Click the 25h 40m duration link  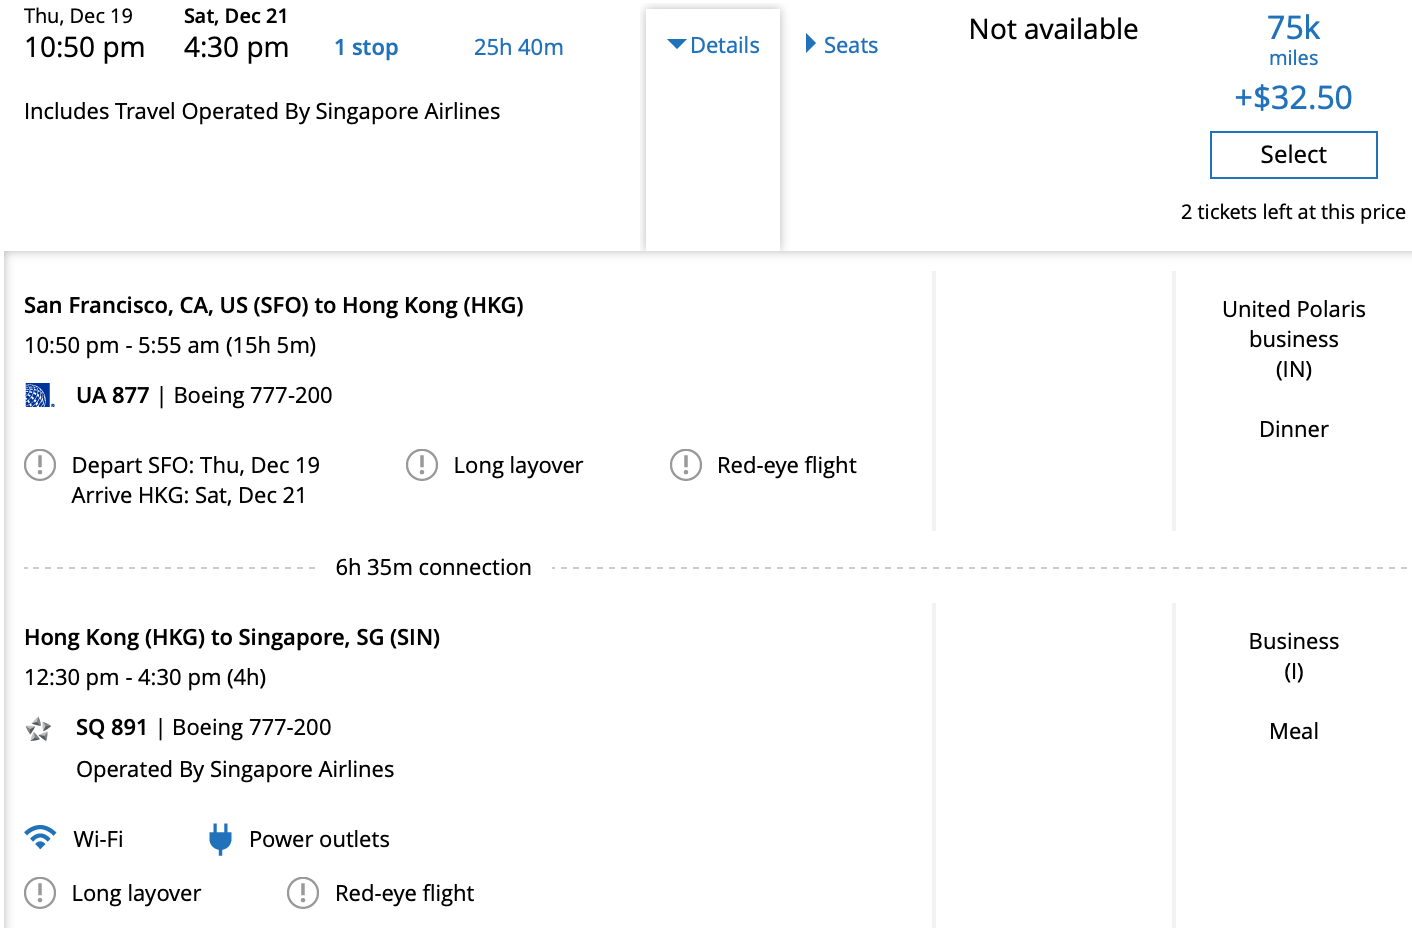[x=518, y=47]
